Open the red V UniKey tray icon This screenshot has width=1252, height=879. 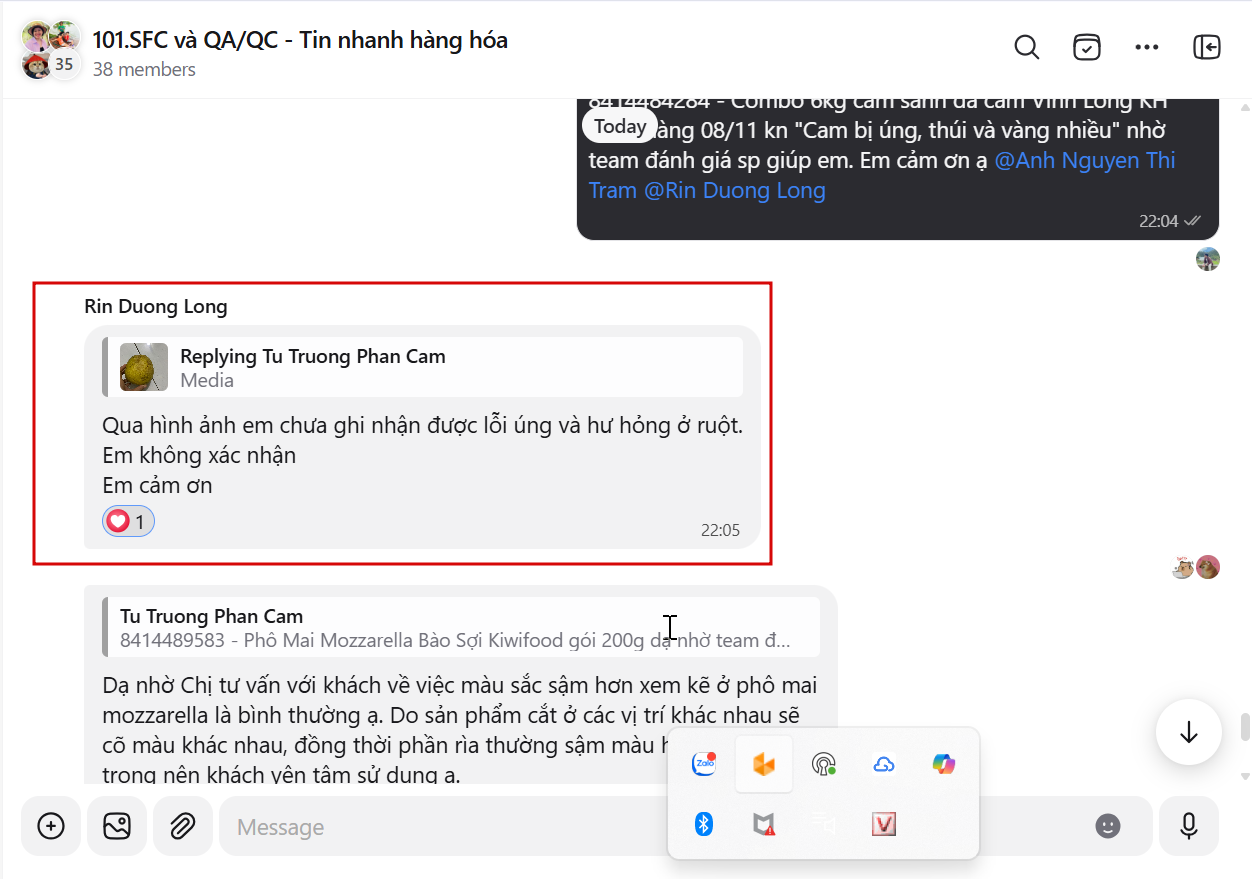[x=883, y=824]
